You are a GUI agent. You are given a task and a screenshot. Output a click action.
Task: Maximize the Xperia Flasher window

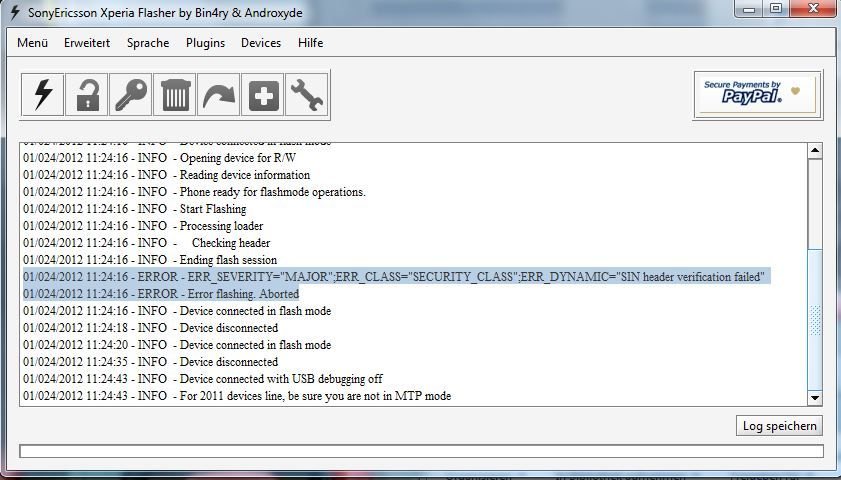point(776,9)
